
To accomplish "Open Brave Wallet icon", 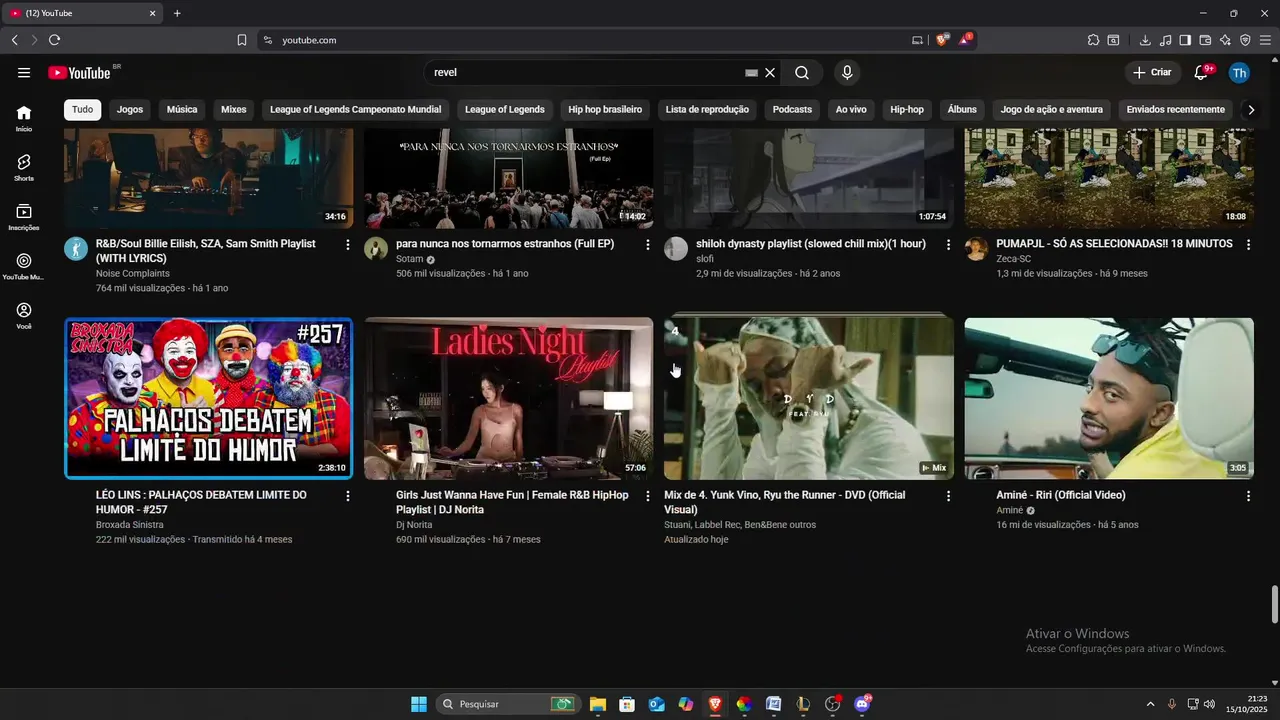I will [1205, 40].
